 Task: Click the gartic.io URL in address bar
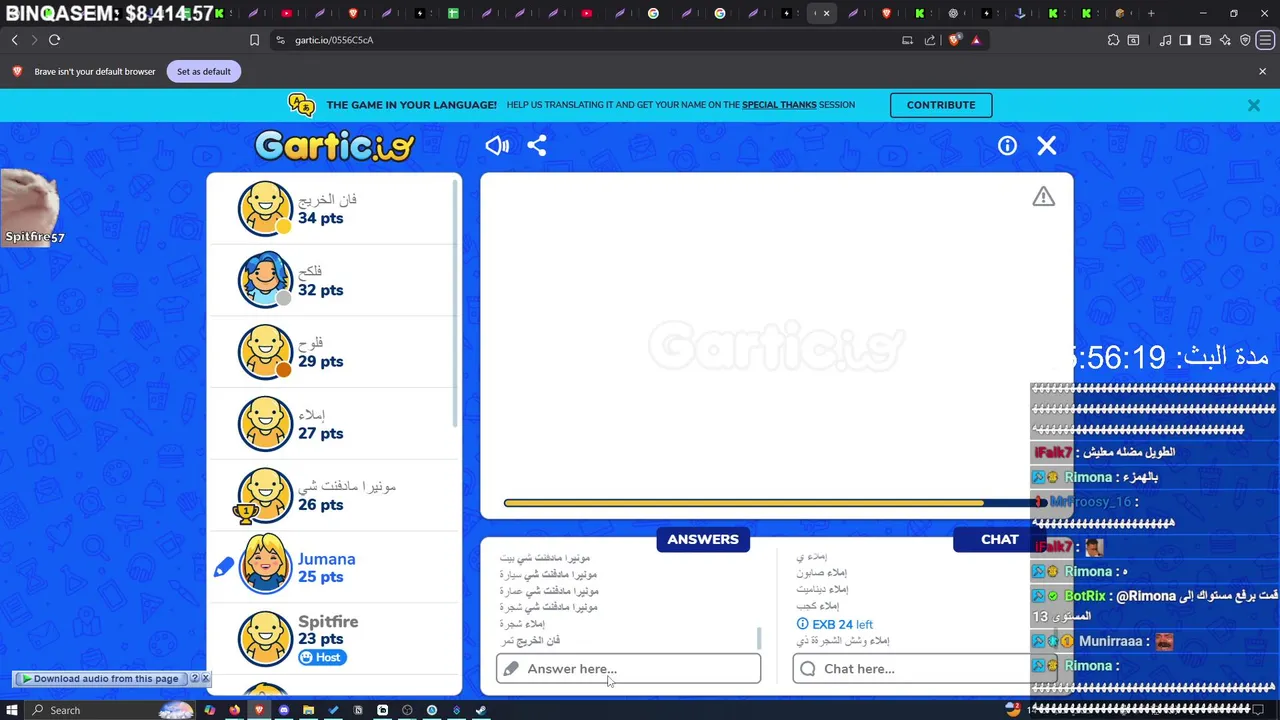[334, 40]
